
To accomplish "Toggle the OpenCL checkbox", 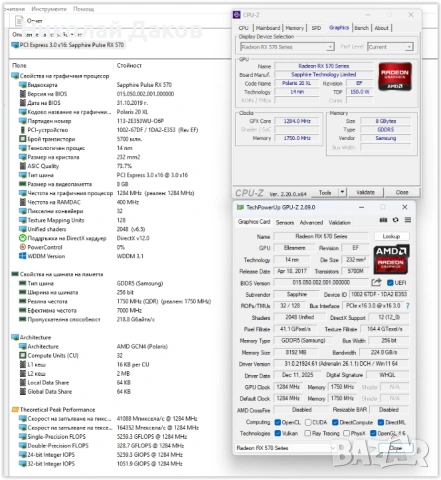I will pyautogui.click(x=277, y=422).
